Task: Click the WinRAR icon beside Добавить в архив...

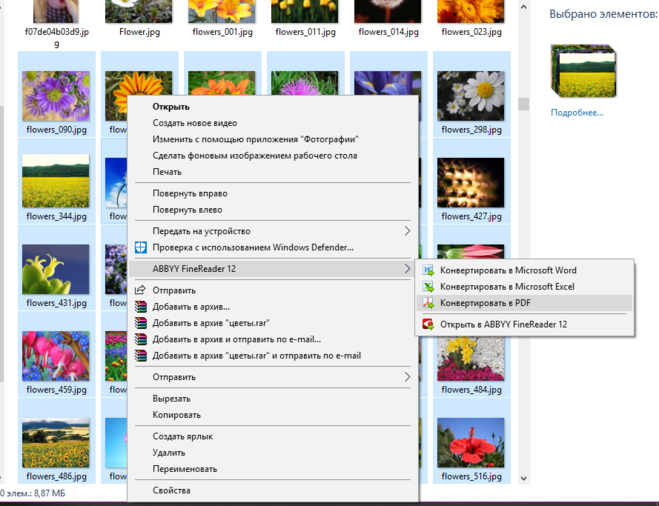Action: pos(141,307)
